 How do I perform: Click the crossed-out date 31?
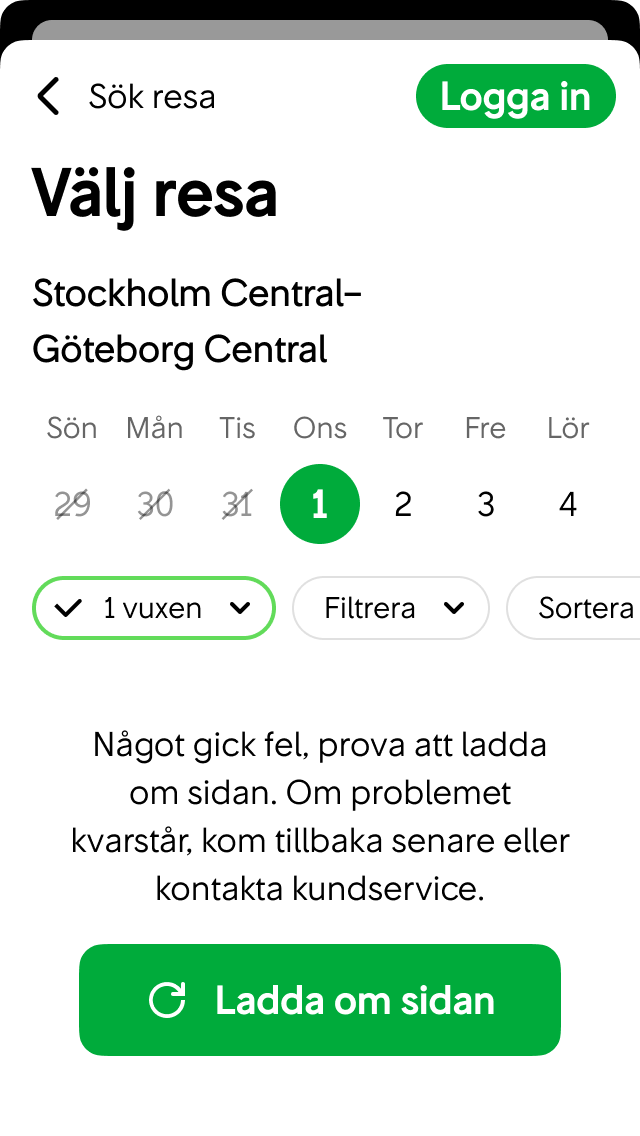point(237,504)
